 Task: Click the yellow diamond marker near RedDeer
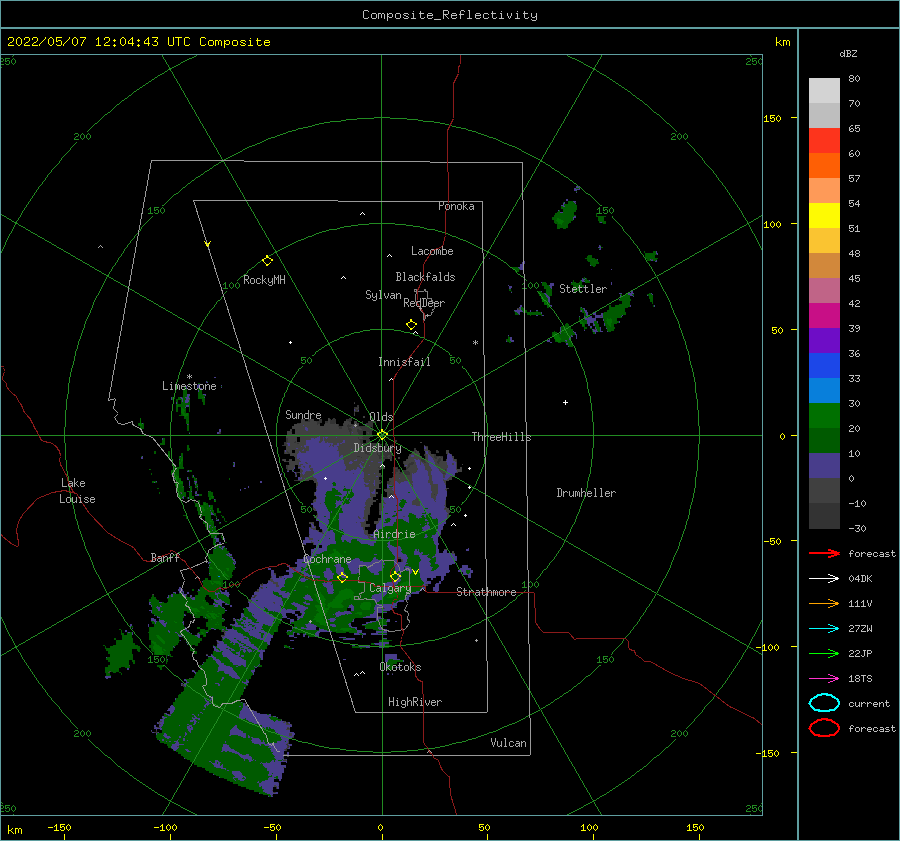(x=411, y=325)
